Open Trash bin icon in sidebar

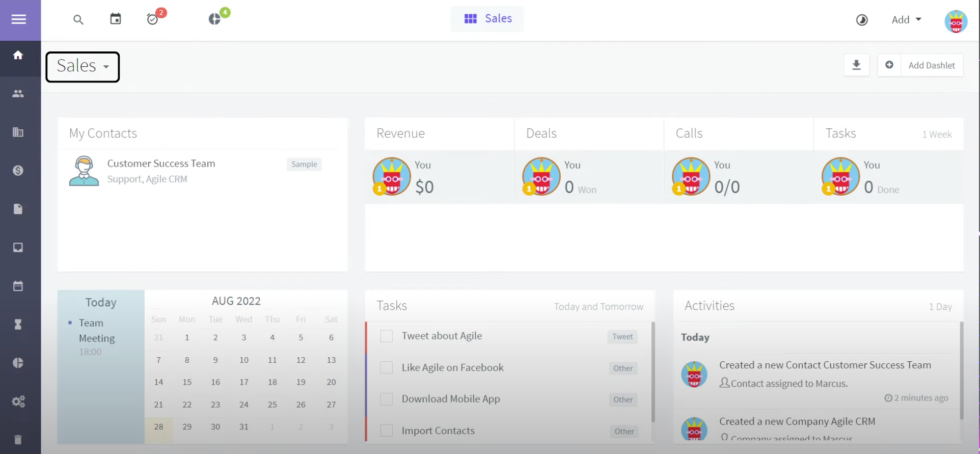(18, 440)
